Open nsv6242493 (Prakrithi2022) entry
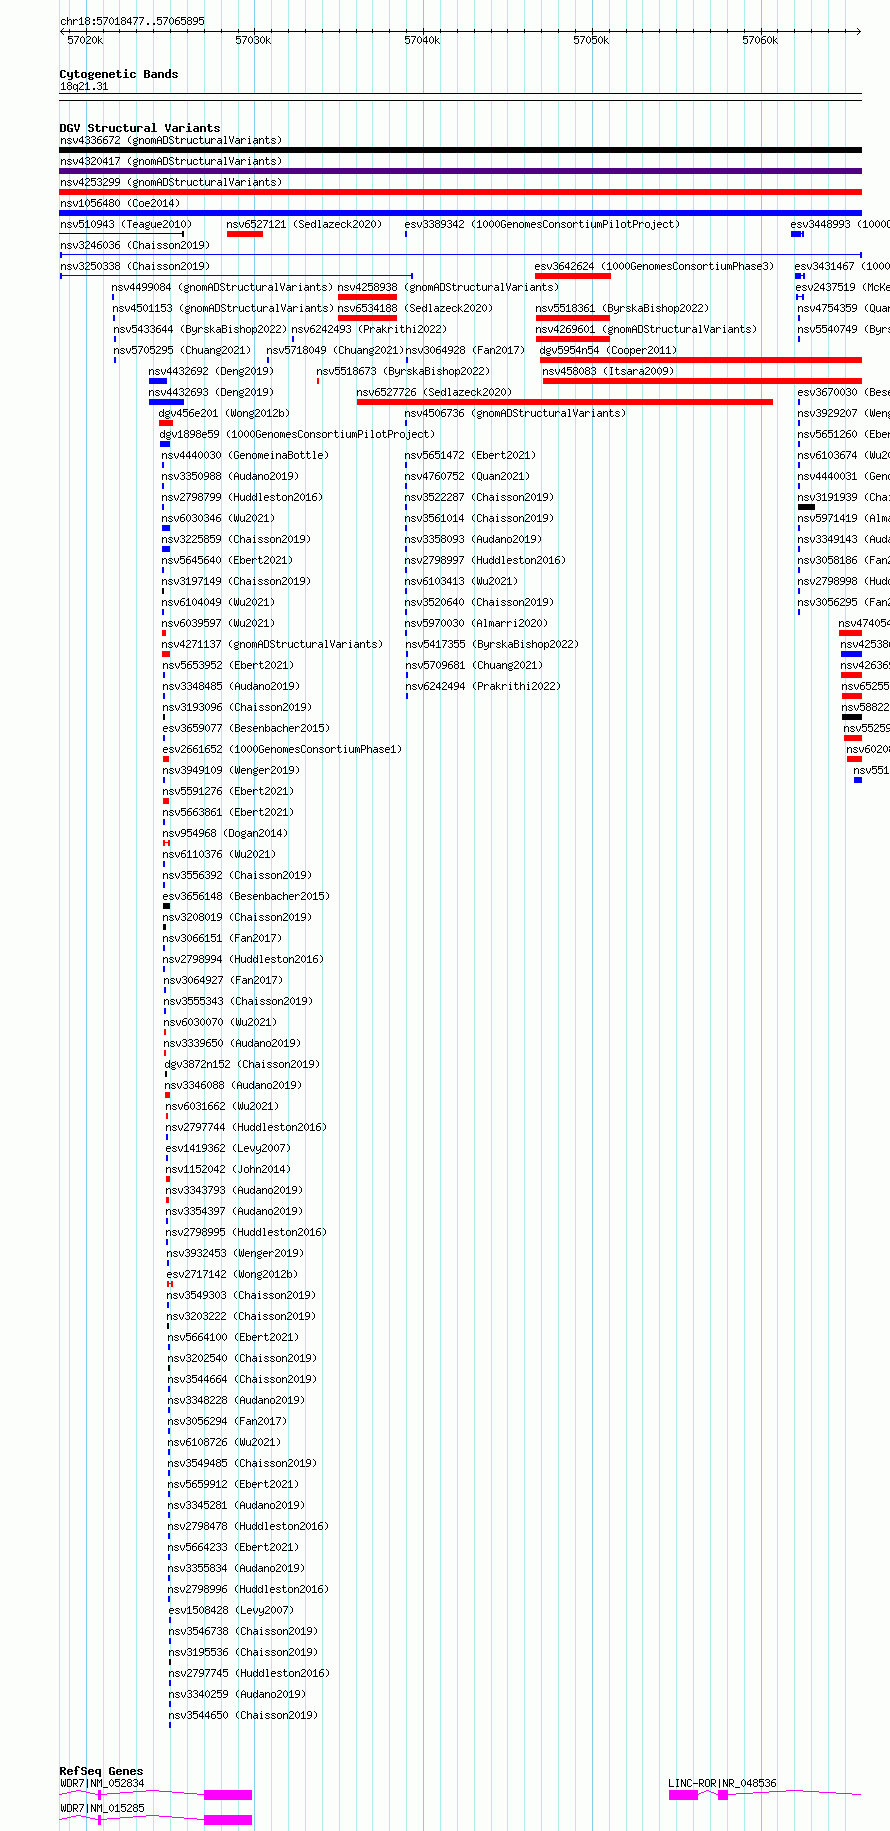Viewport: 890px width, 1831px height. point(369,329)
